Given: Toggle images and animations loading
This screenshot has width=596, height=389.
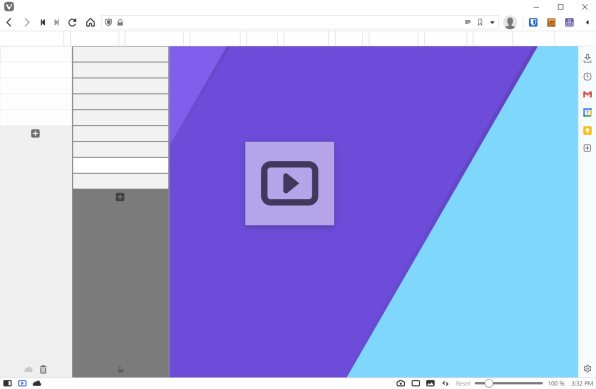Looking at the screenshot, I should click(x=430, y=383).
